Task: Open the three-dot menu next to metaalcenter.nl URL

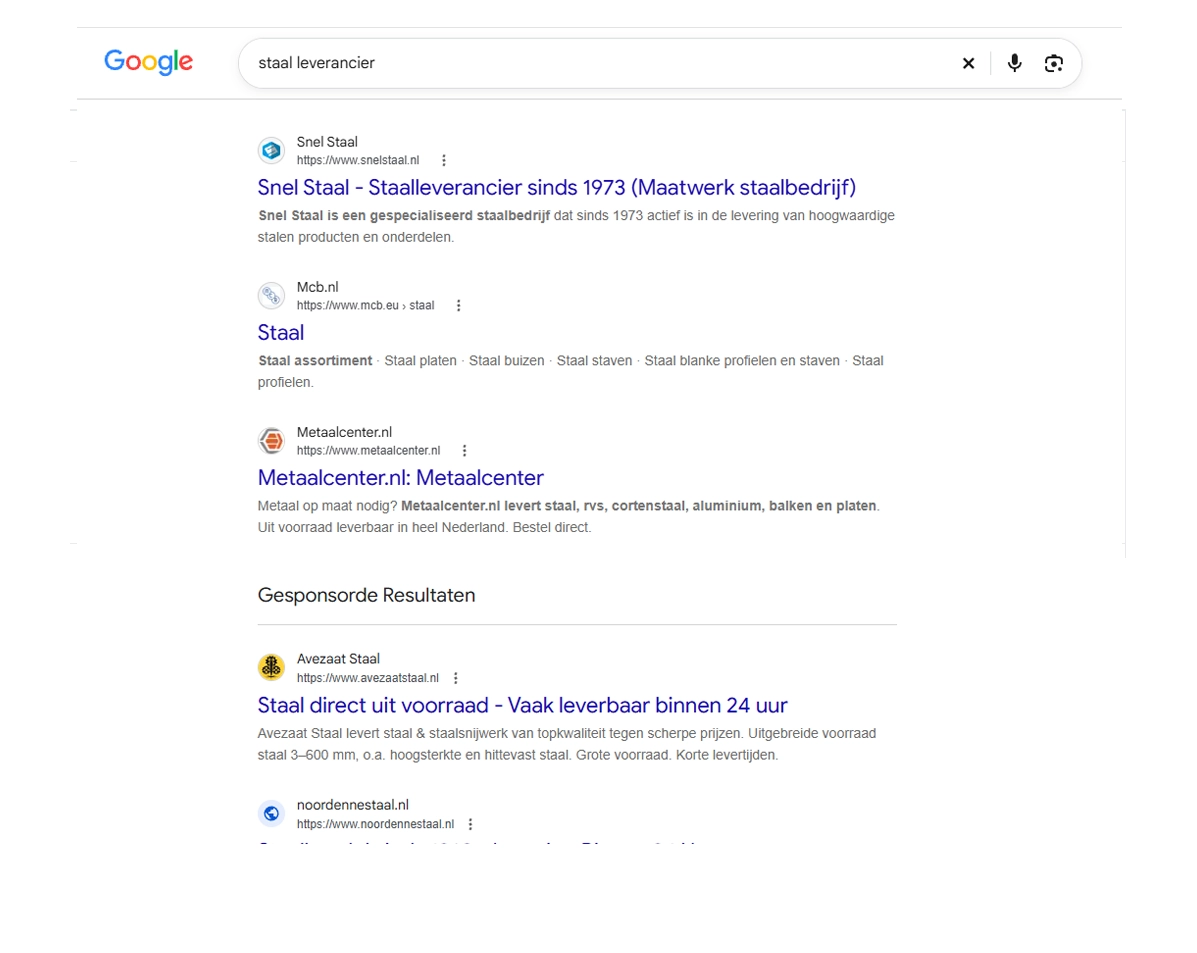Action: (x=464, y=451)
